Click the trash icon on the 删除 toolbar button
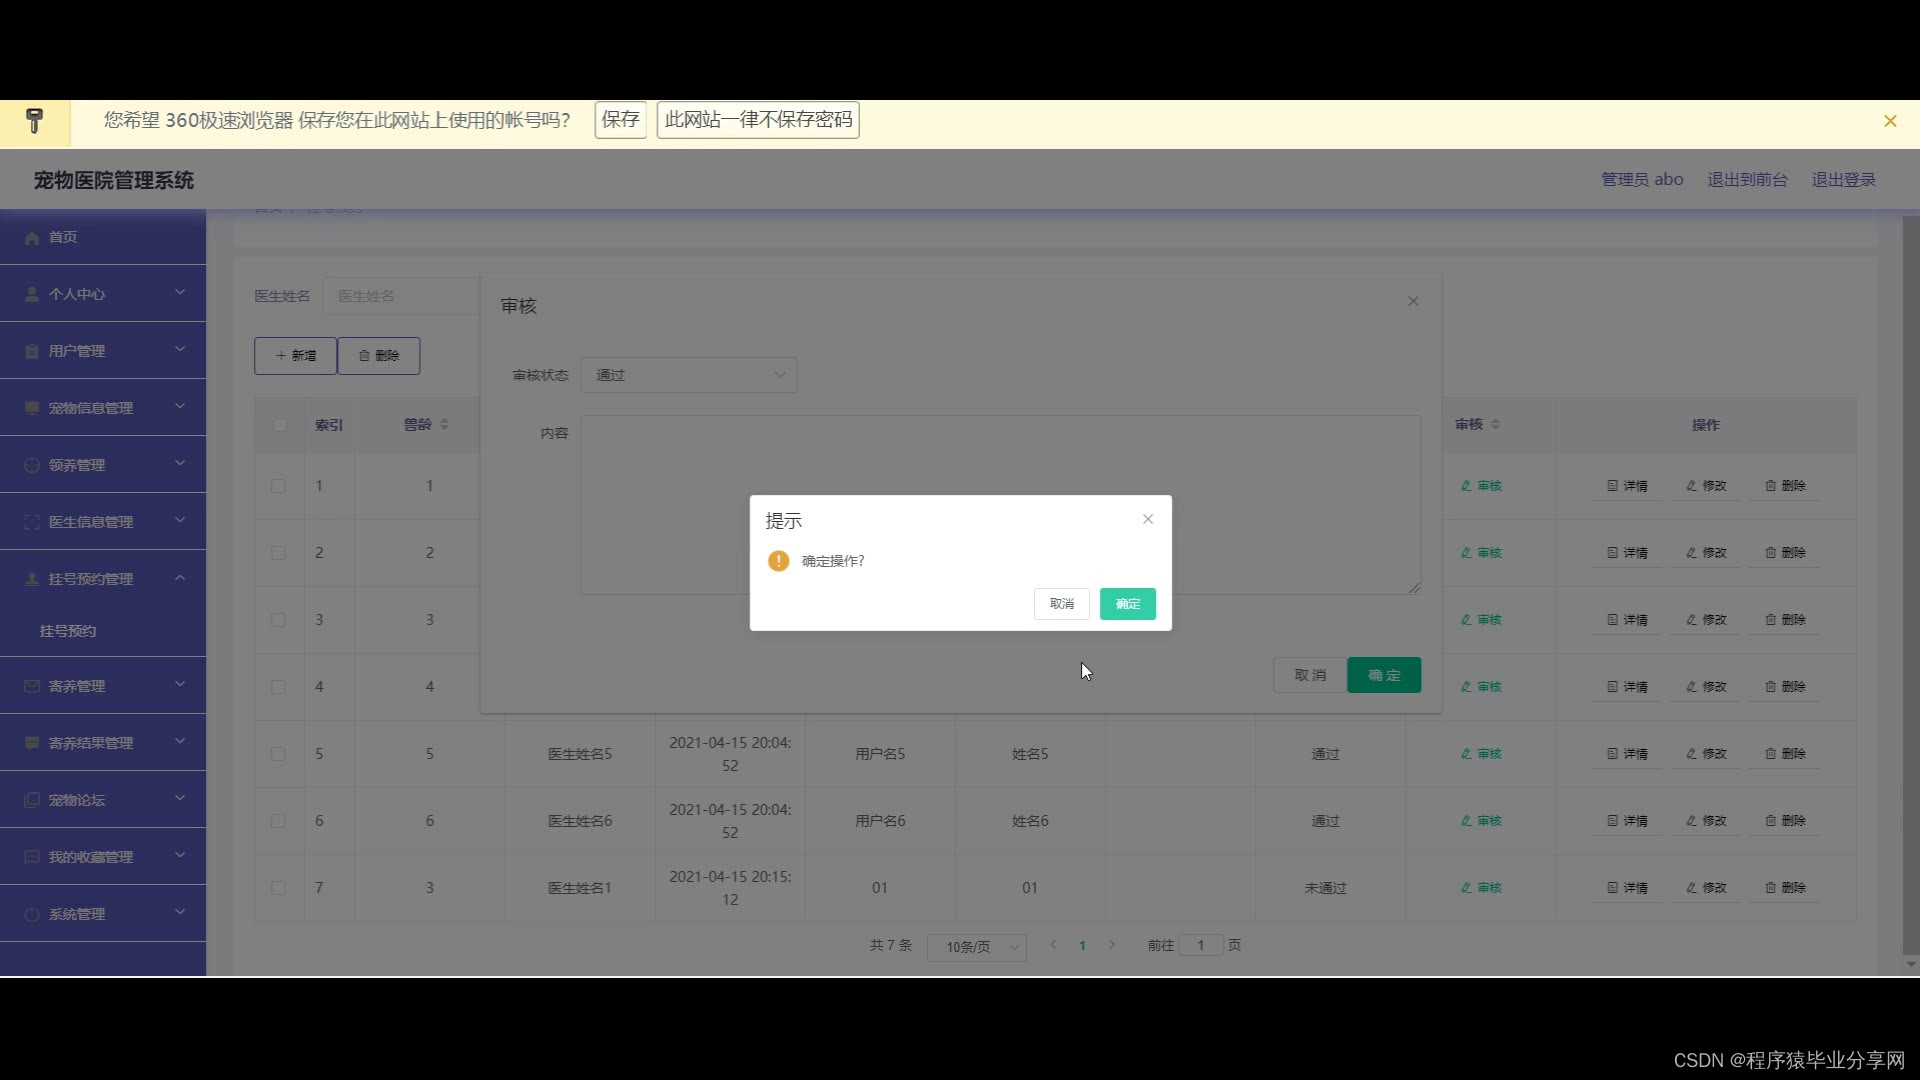Viewport: 1920px width, 1080px height. [364, 356]
